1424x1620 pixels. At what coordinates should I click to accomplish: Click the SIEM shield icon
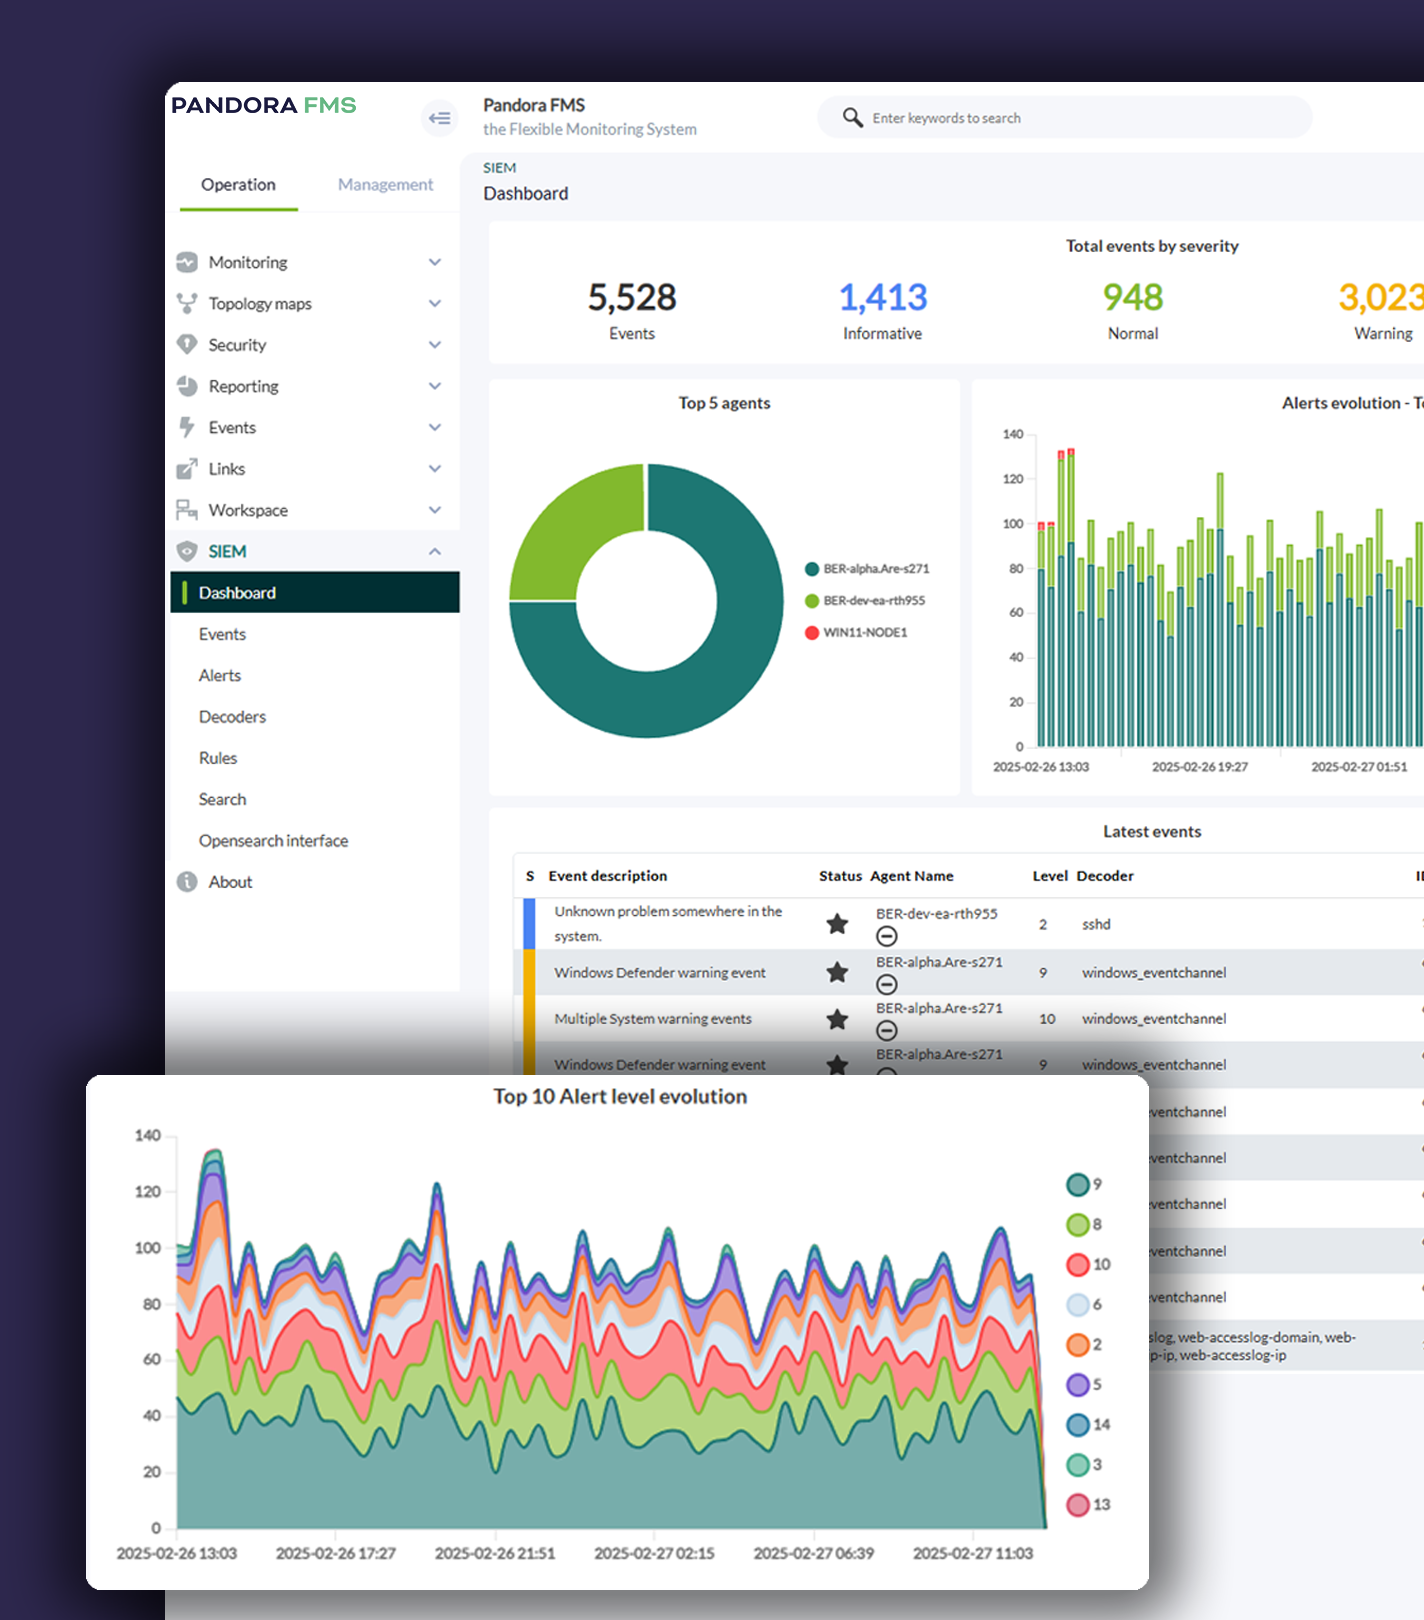[187, 551]
